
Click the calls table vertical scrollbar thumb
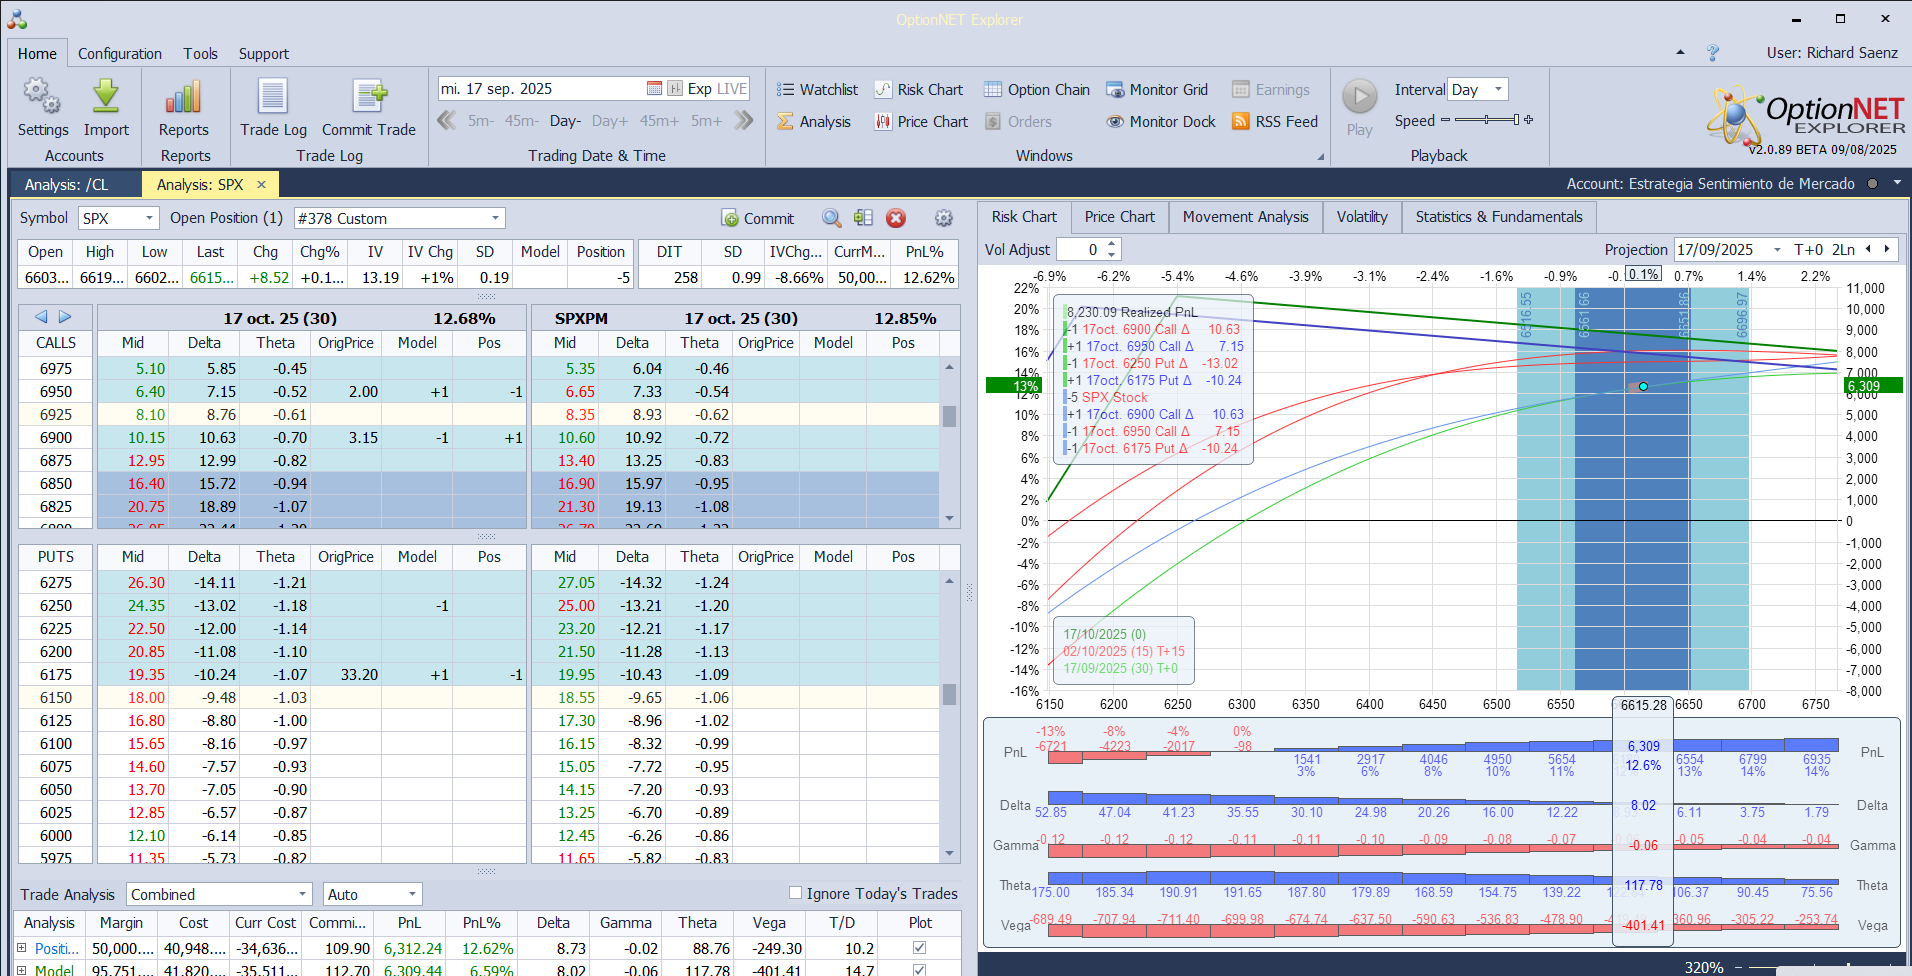point(949,416)
